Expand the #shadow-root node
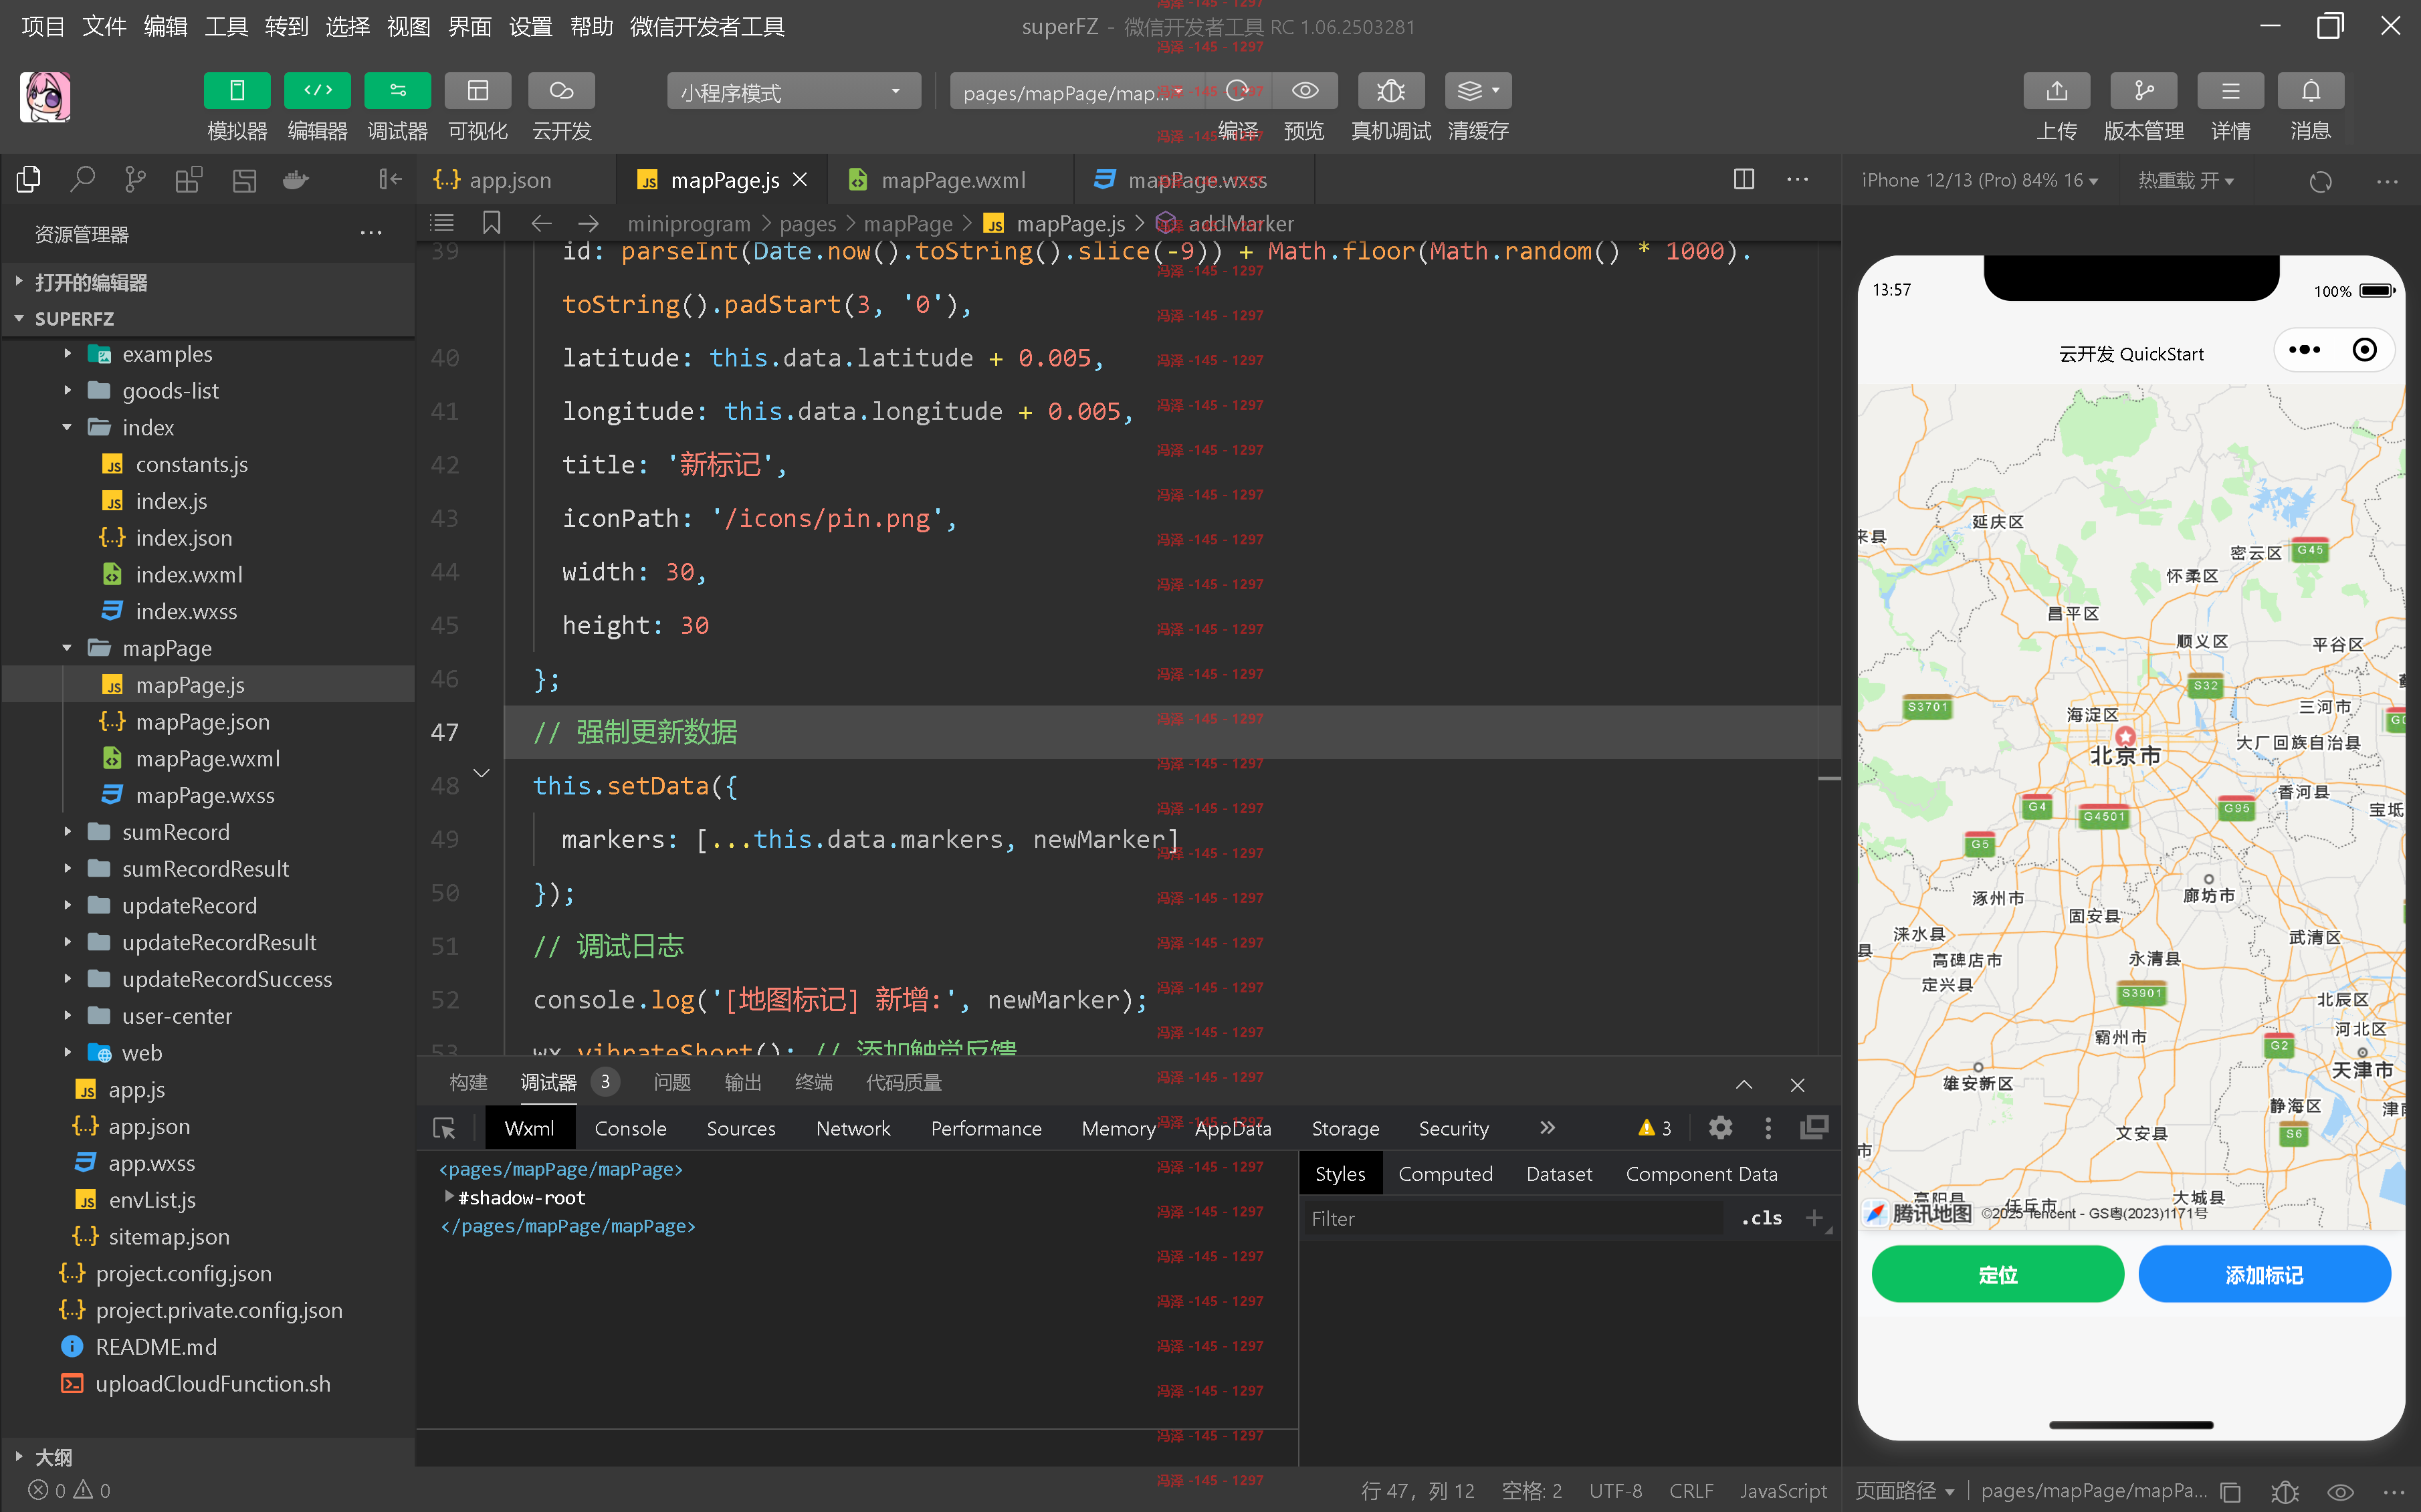This screenshot has height=1512, width=2421. 449,1196
